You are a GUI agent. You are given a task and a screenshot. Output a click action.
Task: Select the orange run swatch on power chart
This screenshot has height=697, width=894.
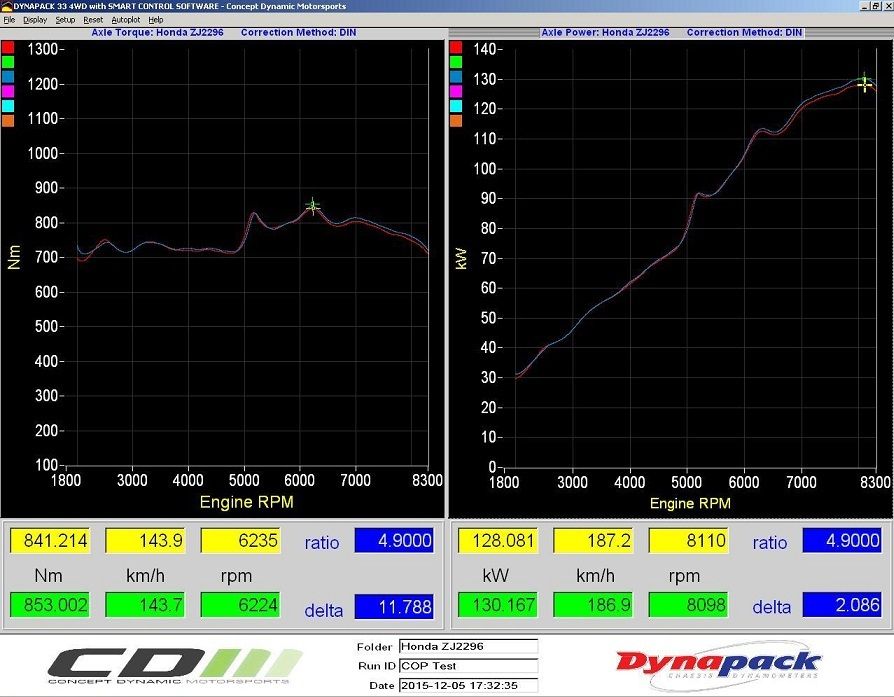point(455,120)
